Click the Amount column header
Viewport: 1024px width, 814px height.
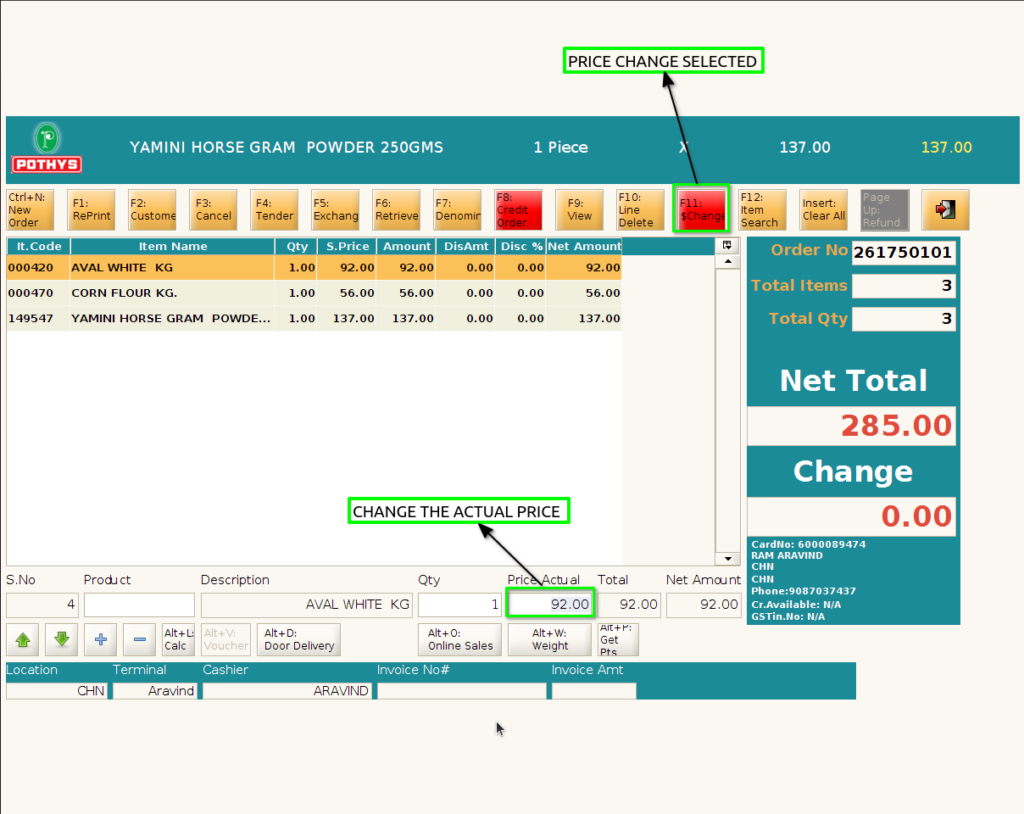click(x=407, y=246)
